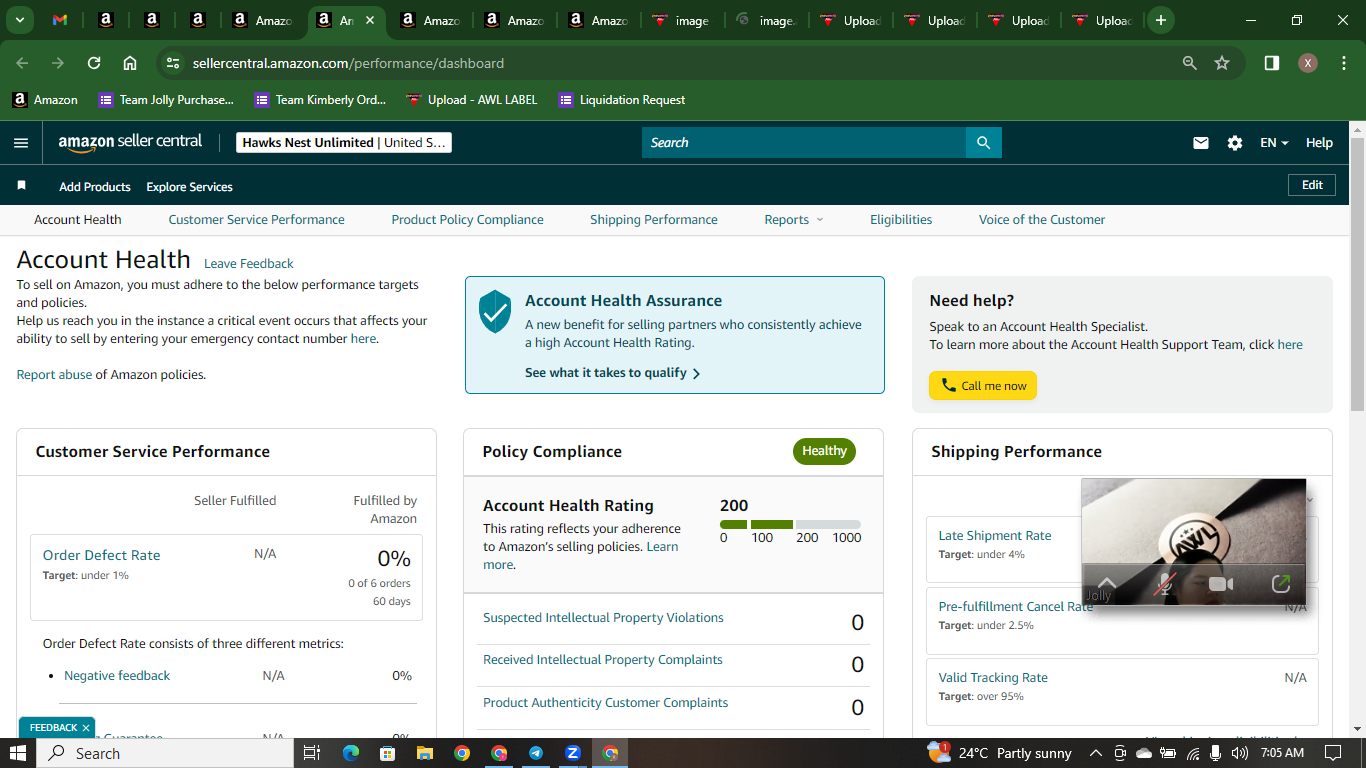
Task: Click the Add Products link
Action: coord(95,187)
